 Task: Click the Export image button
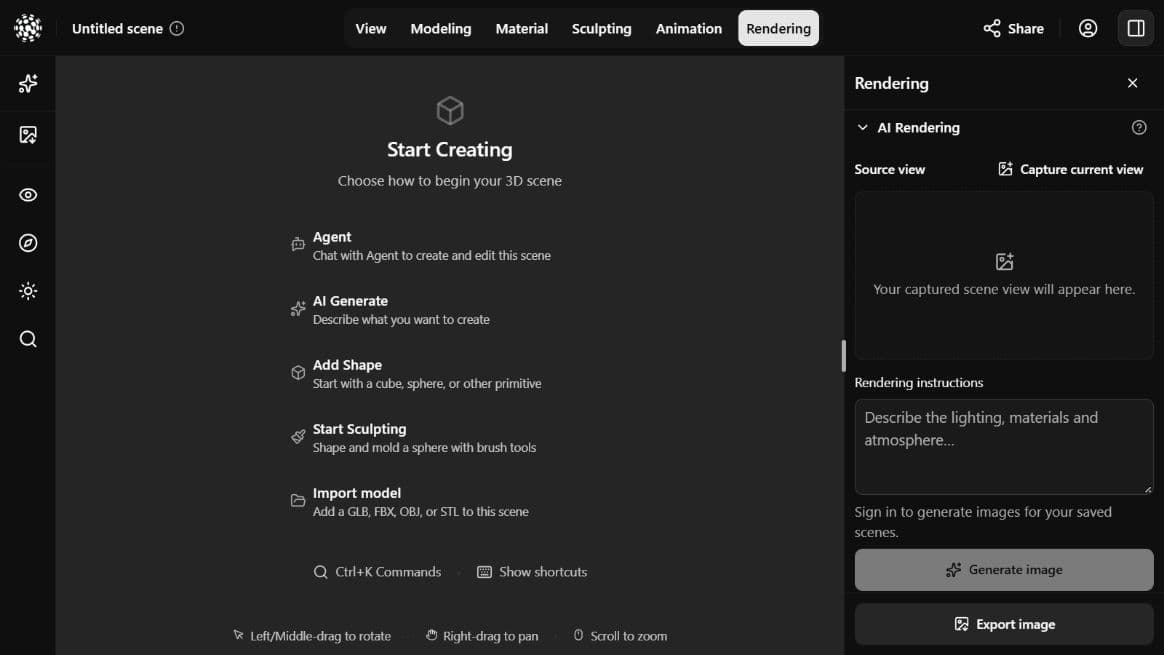[x=1004, y=625]
